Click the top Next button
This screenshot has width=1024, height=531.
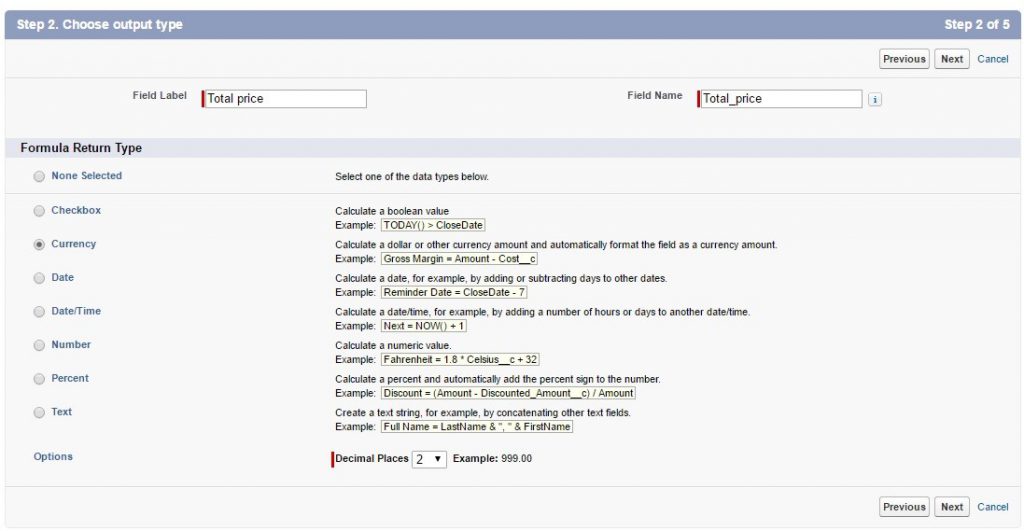[x=951, y=59]
